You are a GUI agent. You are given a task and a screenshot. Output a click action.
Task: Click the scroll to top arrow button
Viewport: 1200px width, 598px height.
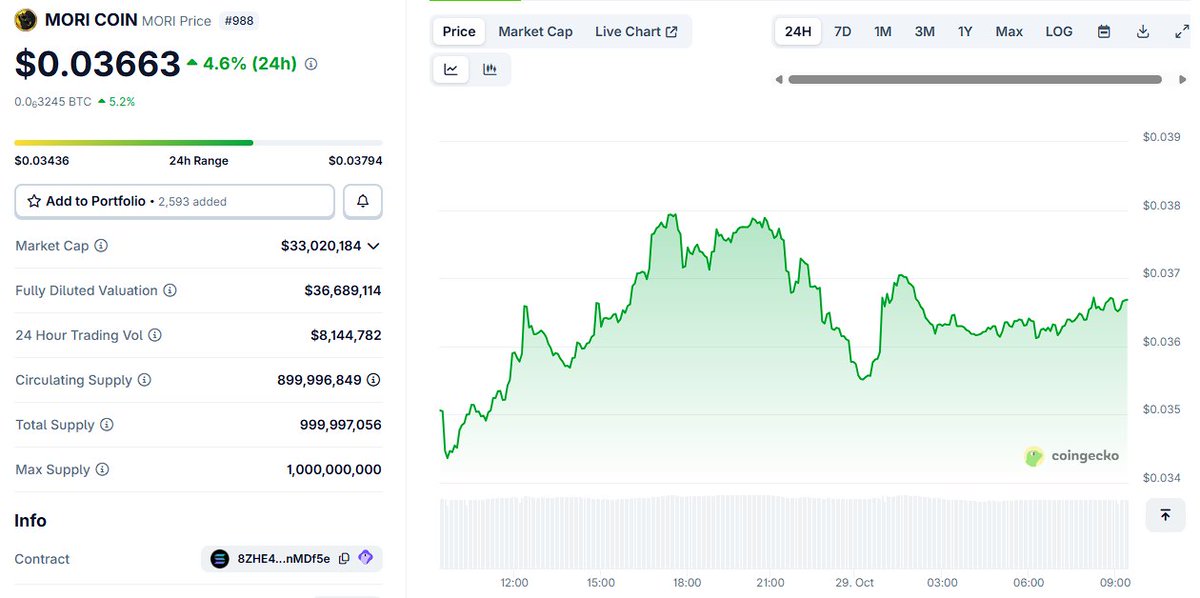1165,515
